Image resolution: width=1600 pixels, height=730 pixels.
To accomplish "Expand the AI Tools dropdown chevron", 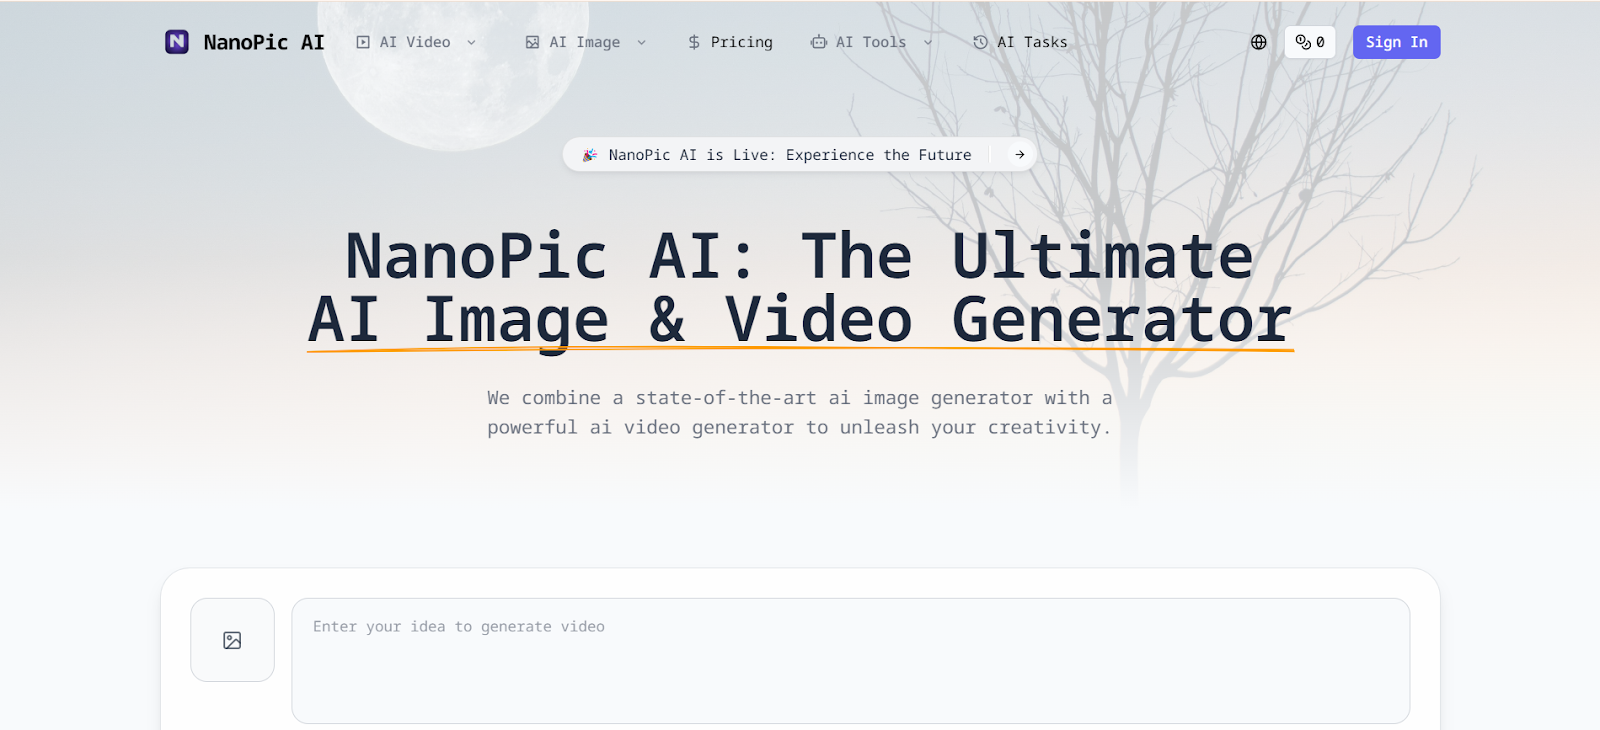I will pos(928,43).
